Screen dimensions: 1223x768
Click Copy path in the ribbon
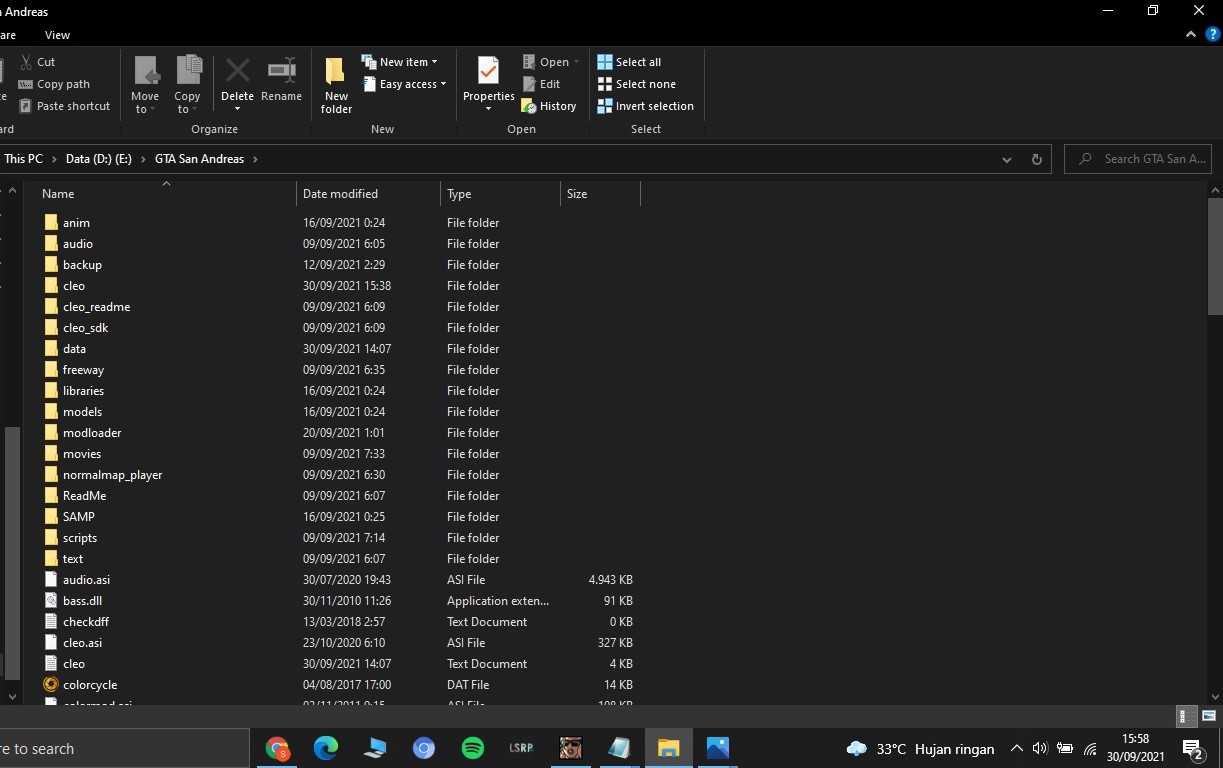coord(54,84)
